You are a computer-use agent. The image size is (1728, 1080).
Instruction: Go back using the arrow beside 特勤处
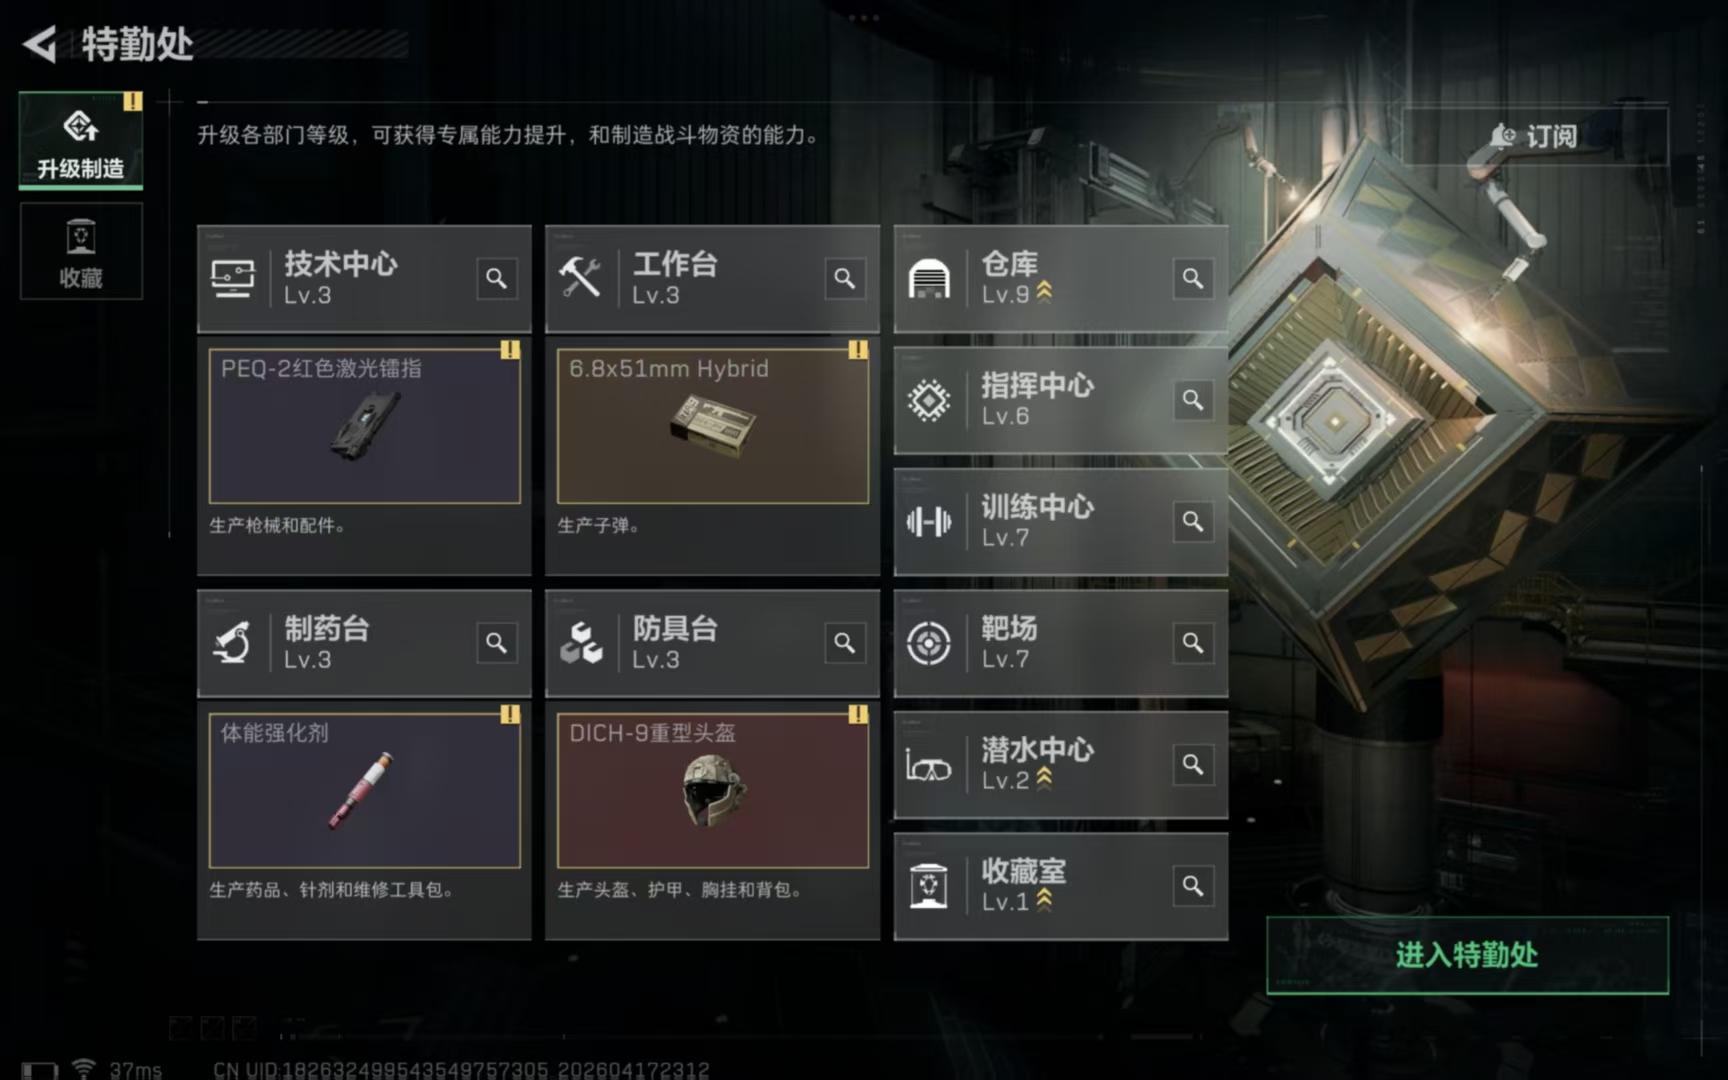40,44
